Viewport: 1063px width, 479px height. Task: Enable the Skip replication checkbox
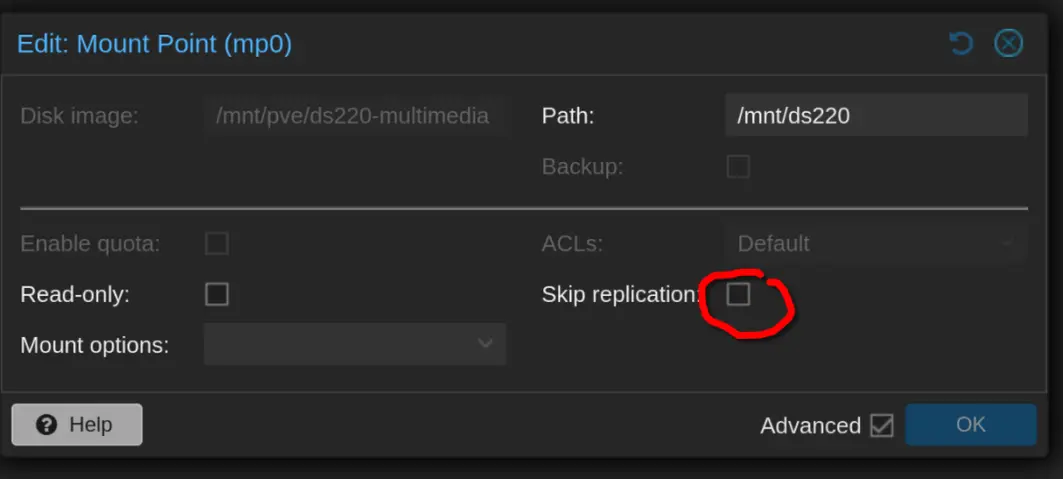click(738, 295)
